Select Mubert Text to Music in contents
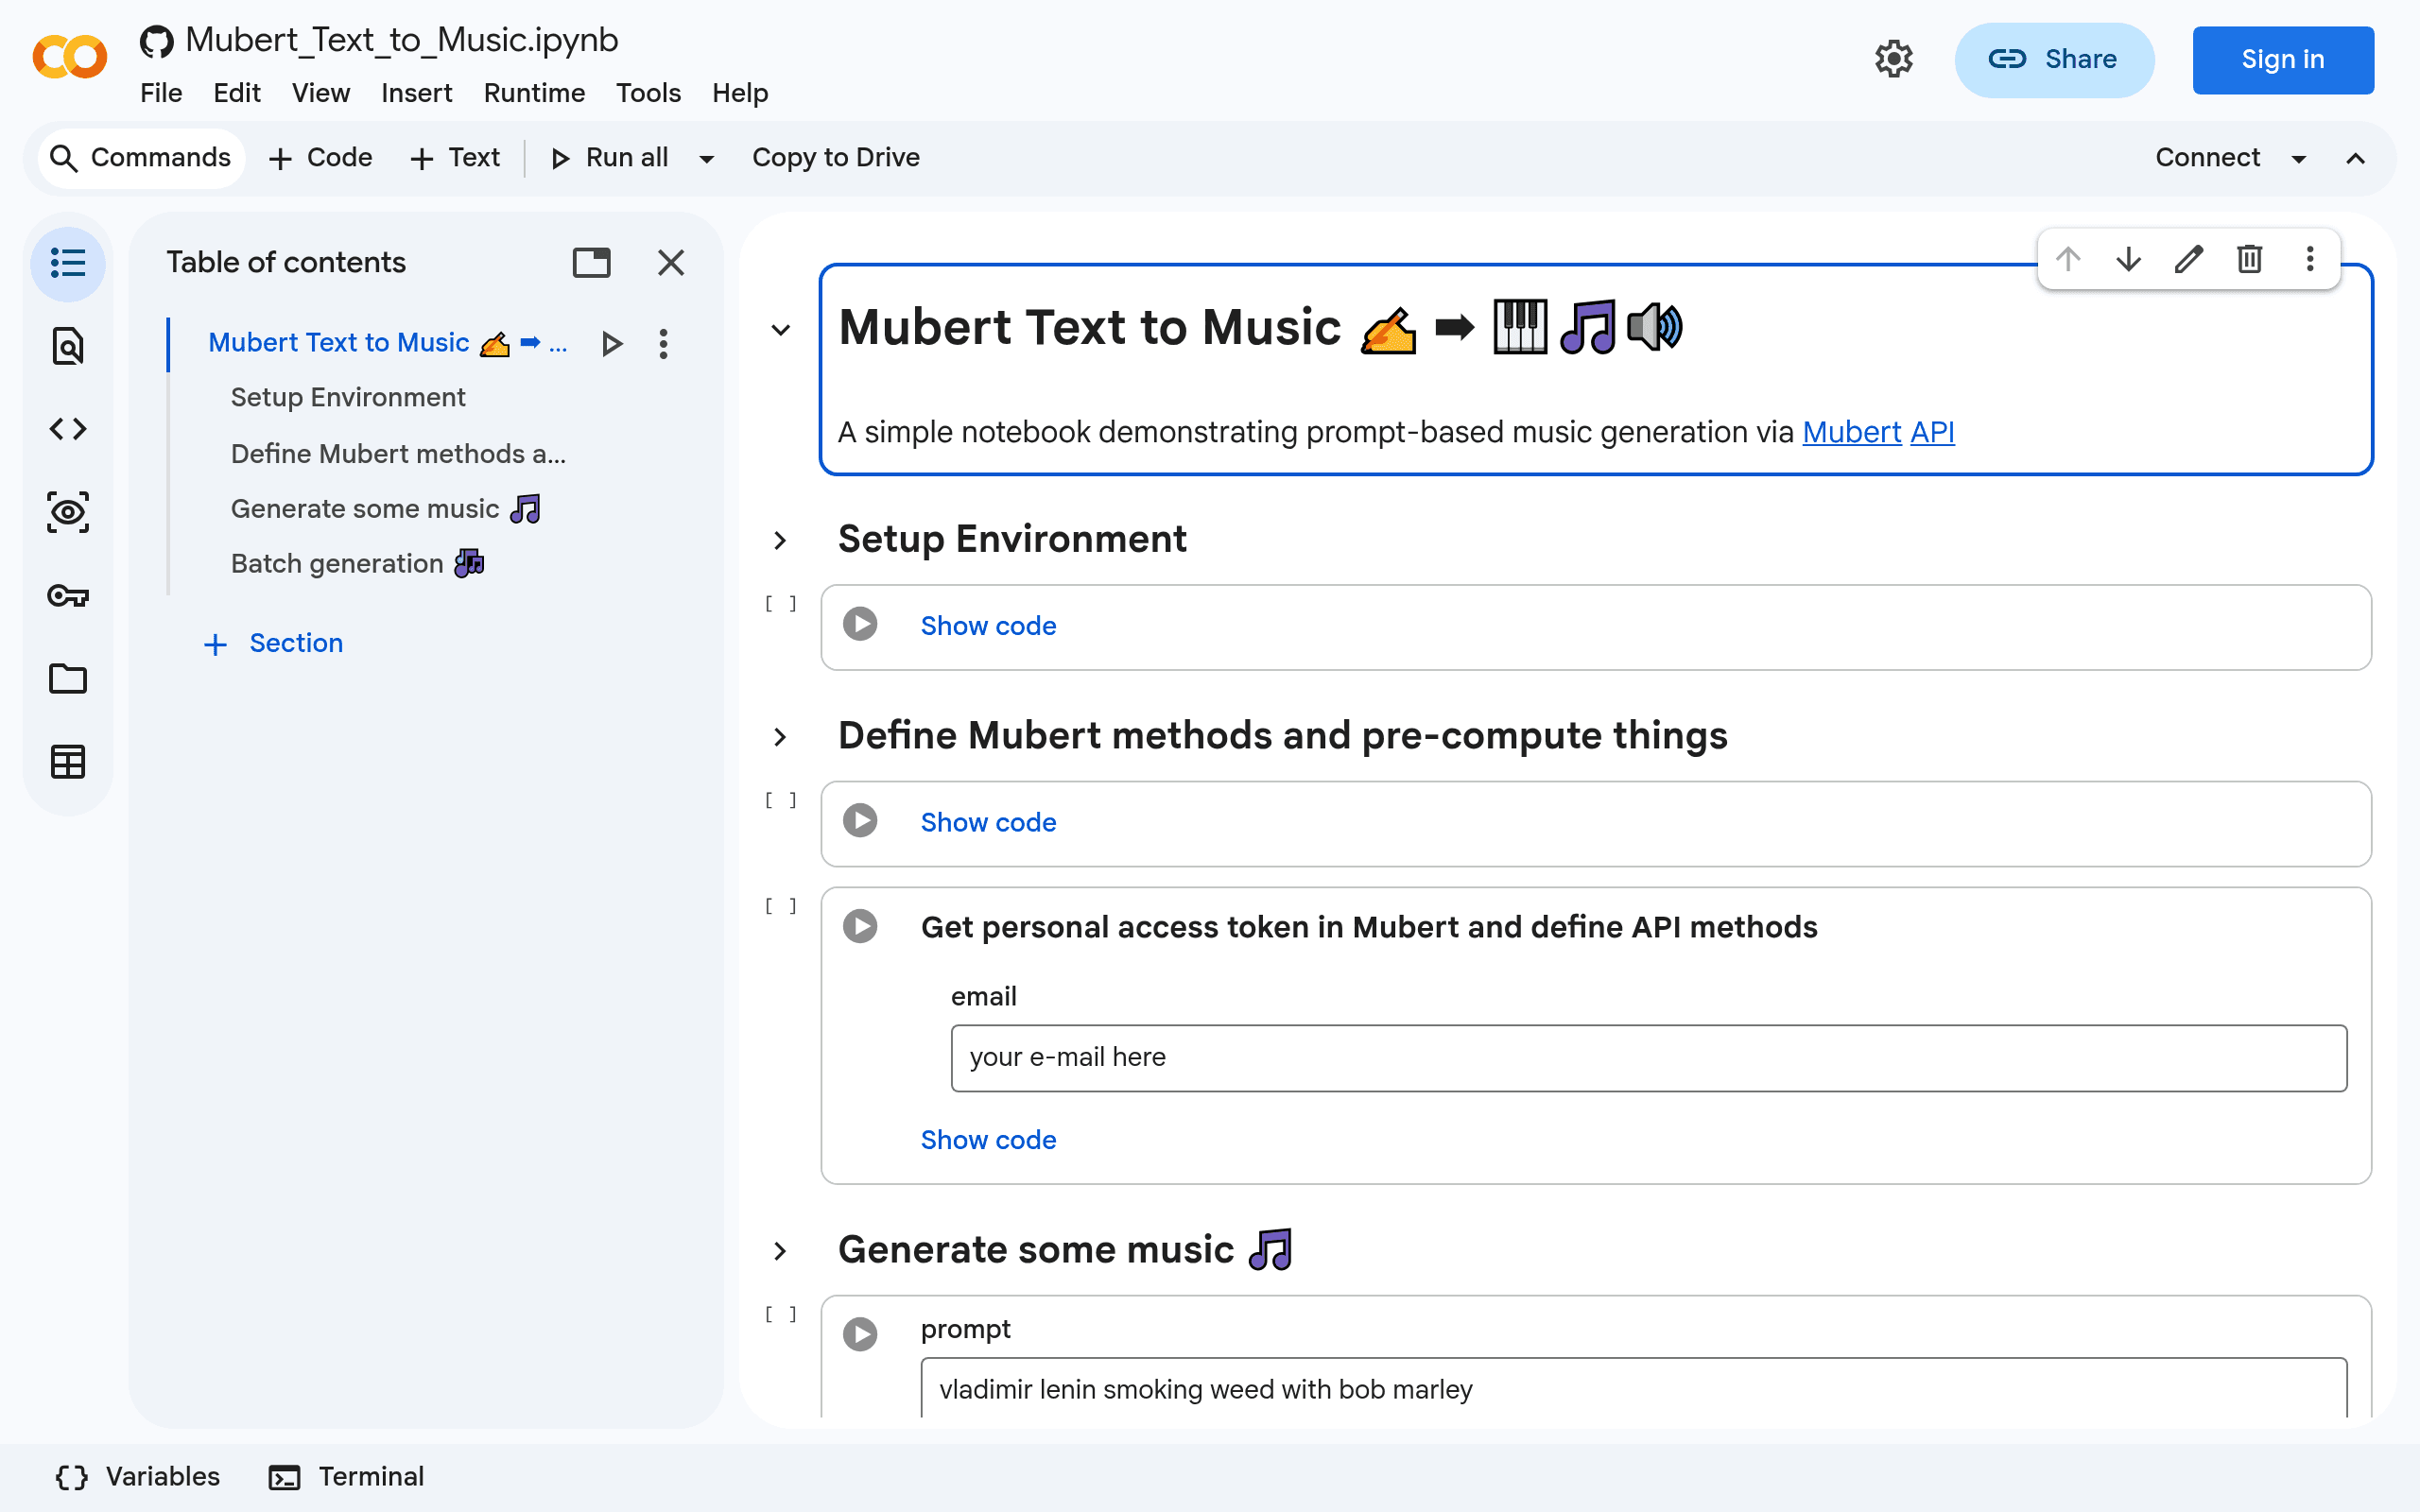This screenshot has height=1512, width=2420. pos(388,343)
